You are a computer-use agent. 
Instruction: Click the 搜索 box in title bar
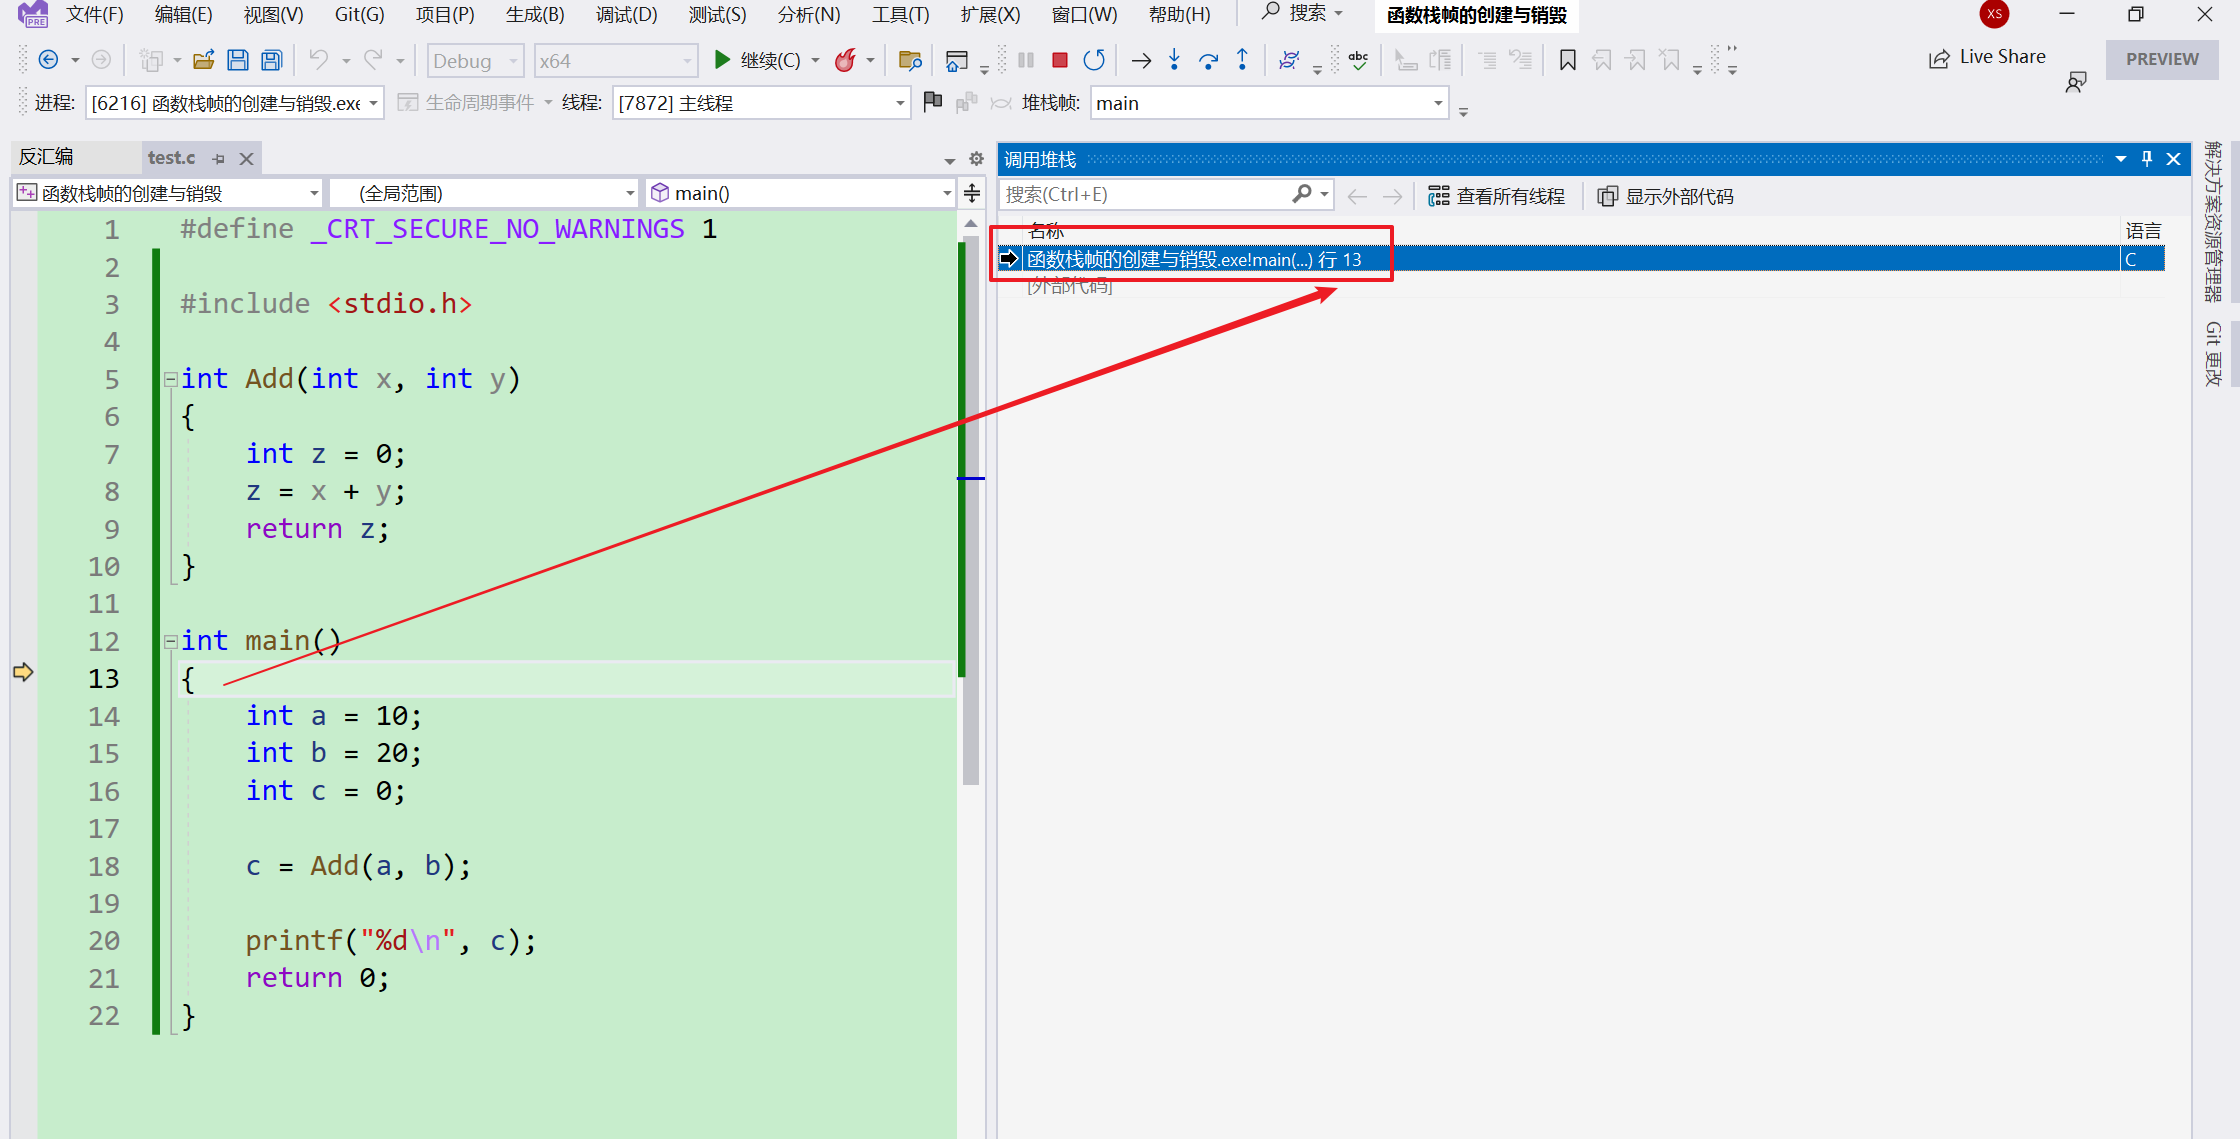coord(1302,14)
